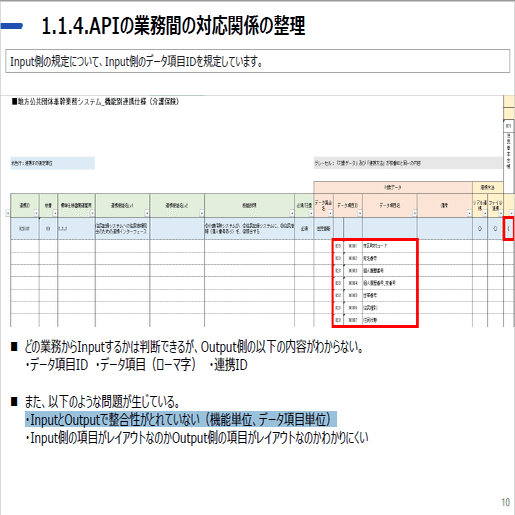Click the text box starting Input側の規定について
This screenshot has width=515, height=515.
[x=258, y=61]
